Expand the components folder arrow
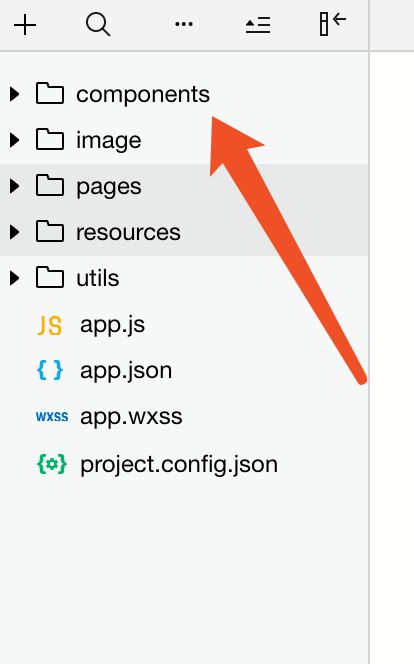The width and height of the screenshot is (414, 664). point(14,94)
